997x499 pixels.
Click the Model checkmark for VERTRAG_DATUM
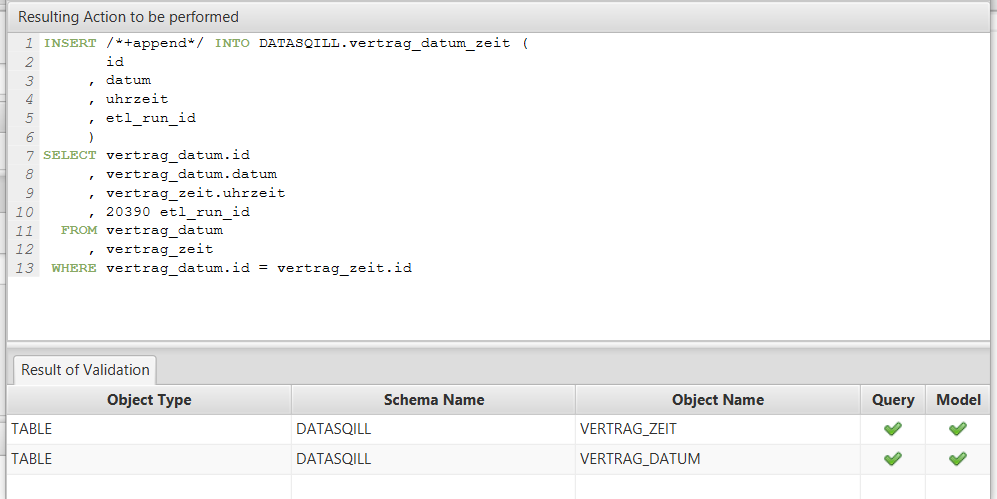[x=958, y=459]
